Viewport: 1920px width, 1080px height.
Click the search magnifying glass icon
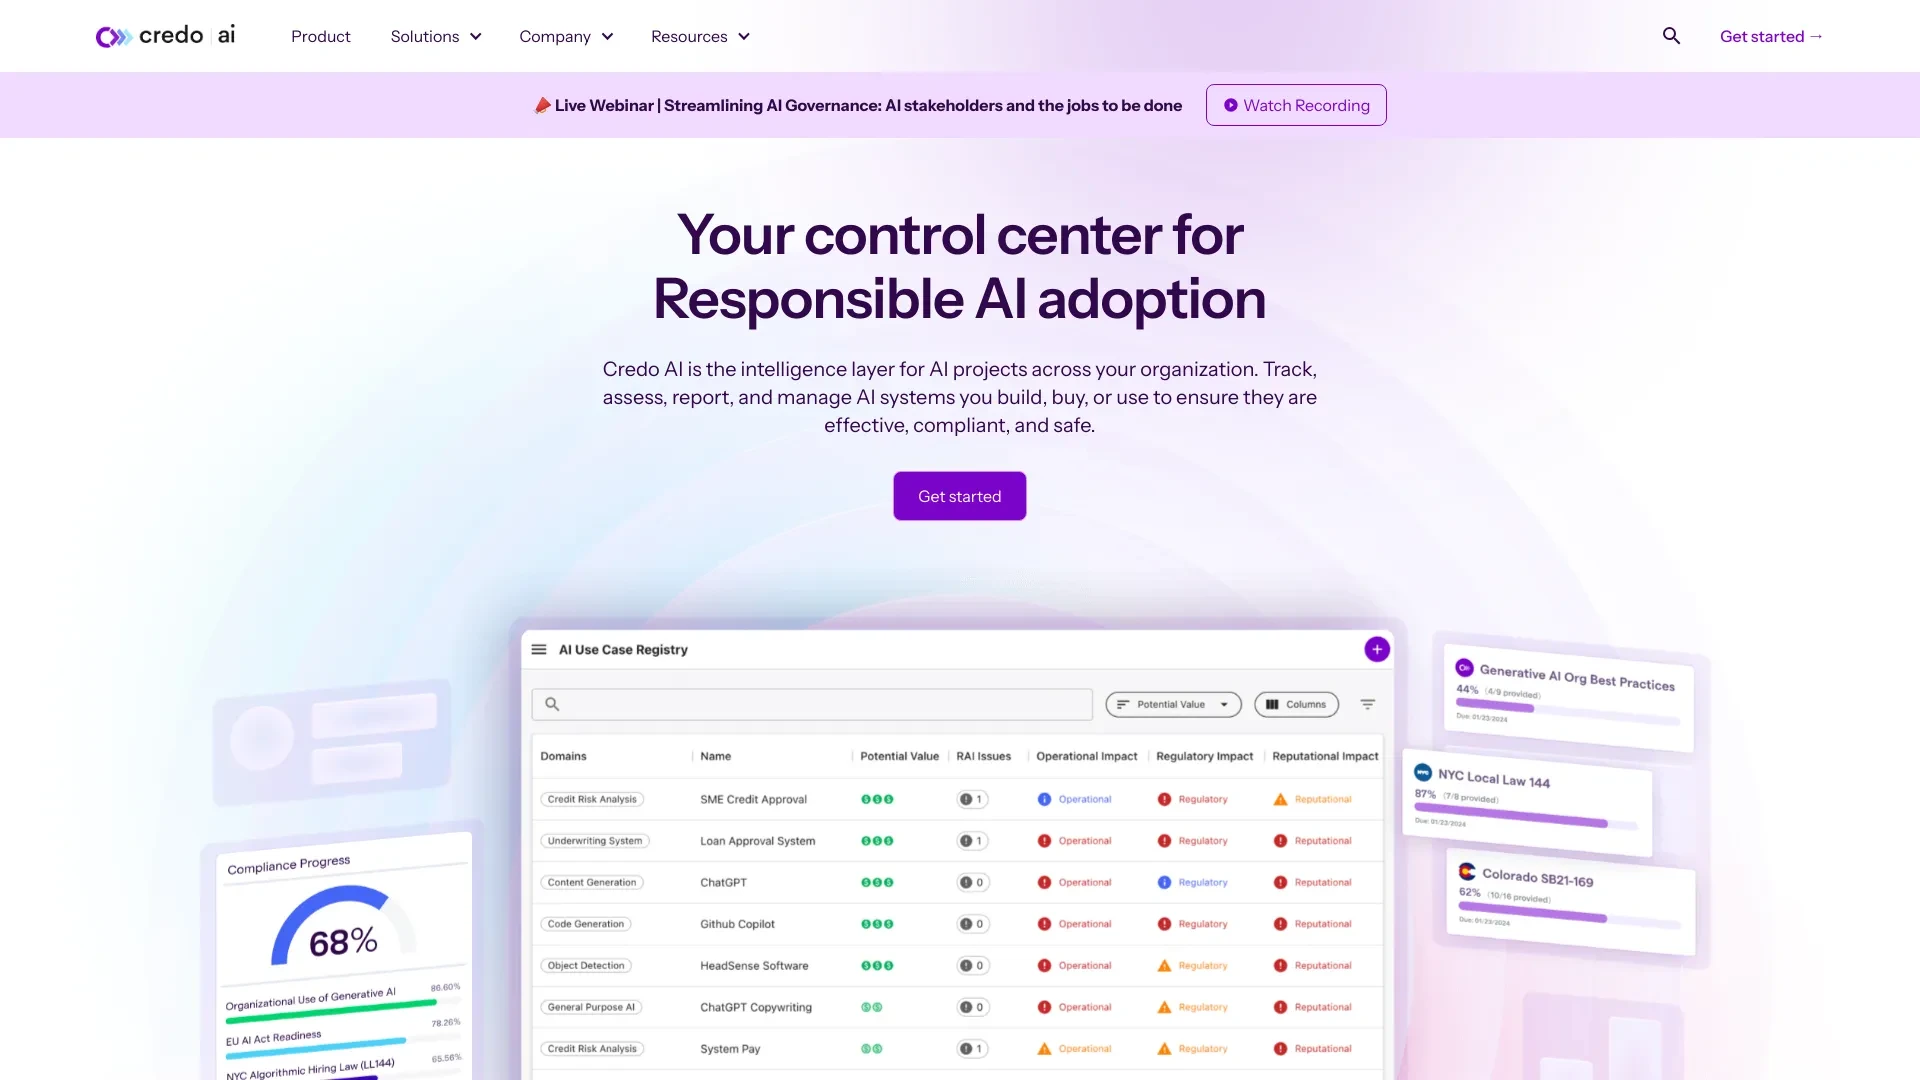coord(1671,34)
